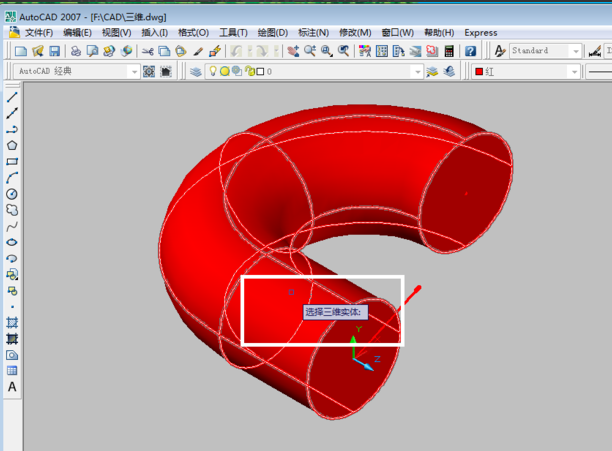Toggle layer lock icon in layer dropdown
612x451 pixels.
pyautogui.click(x=247, y=72)
